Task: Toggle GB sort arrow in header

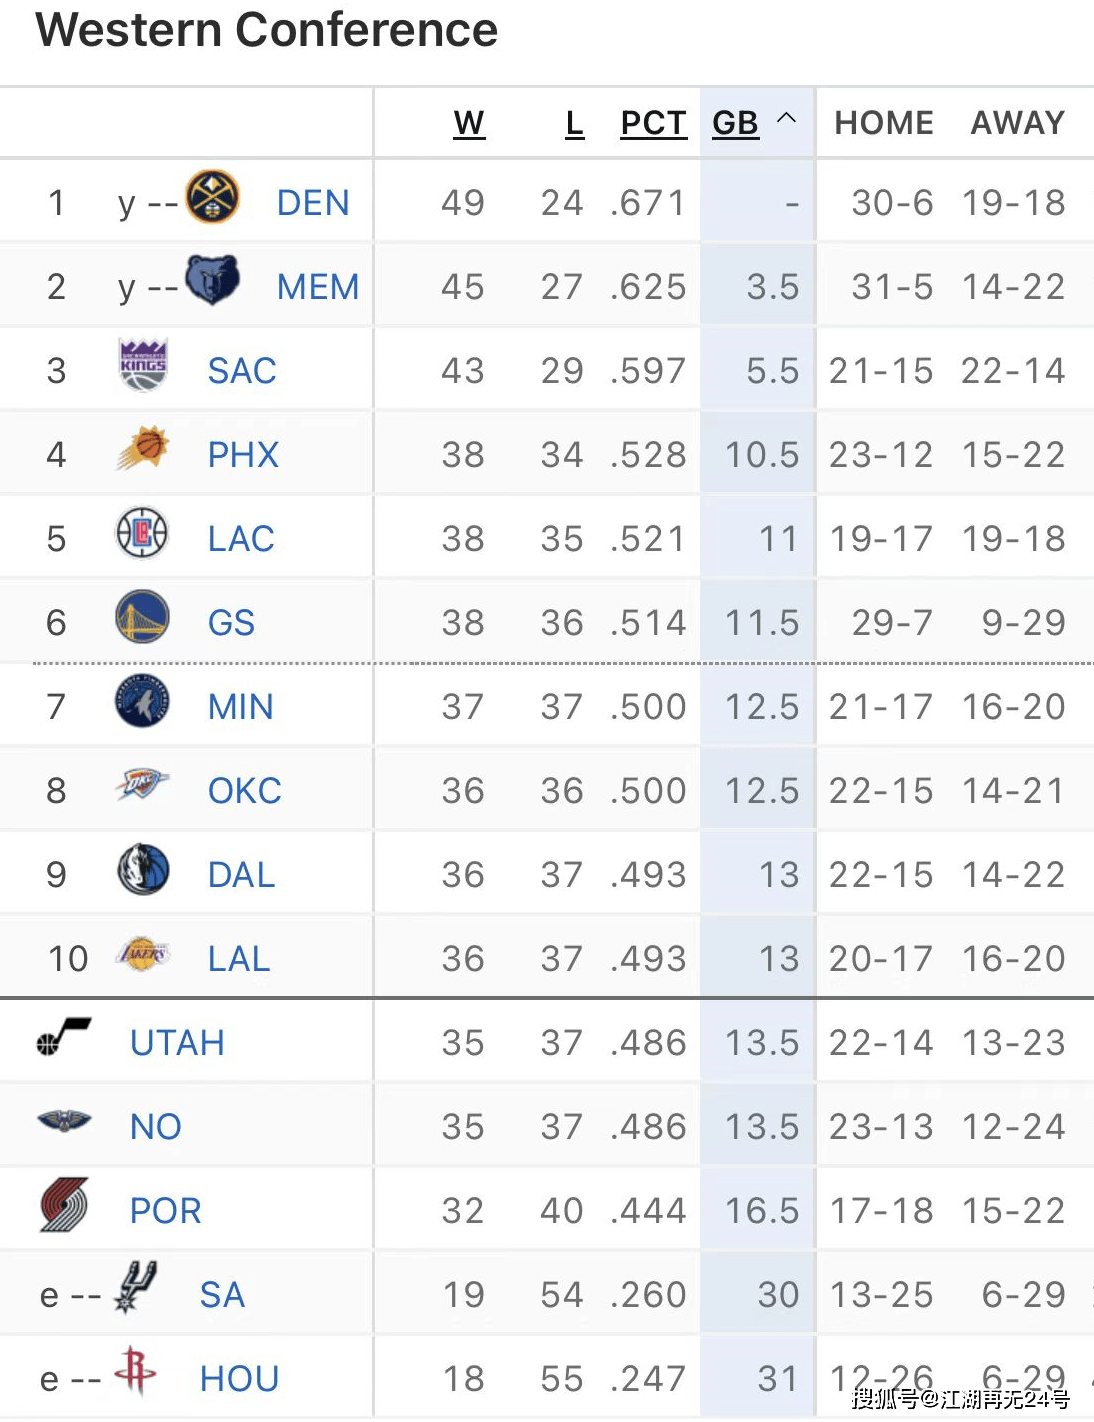Action: tap(787, 118)
